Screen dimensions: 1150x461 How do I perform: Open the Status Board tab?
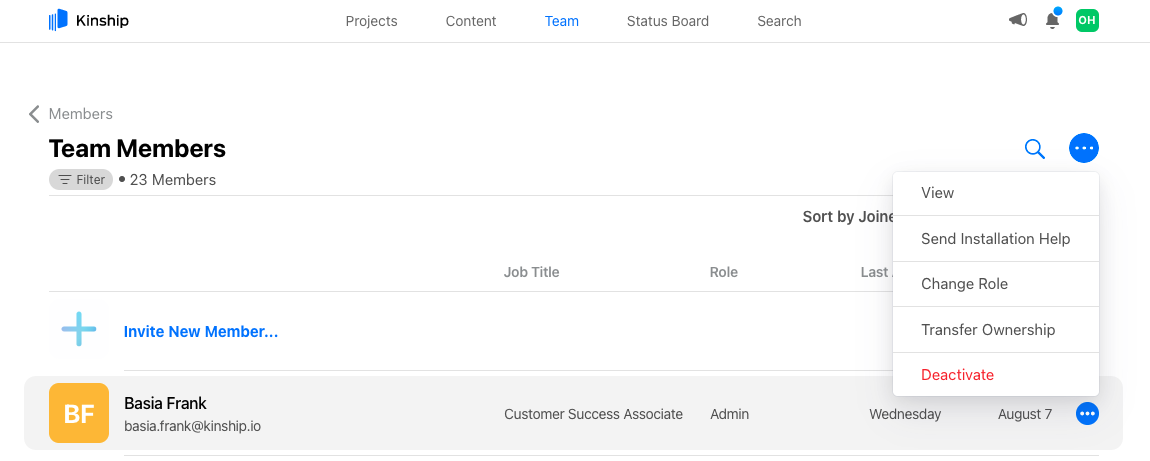667,21
